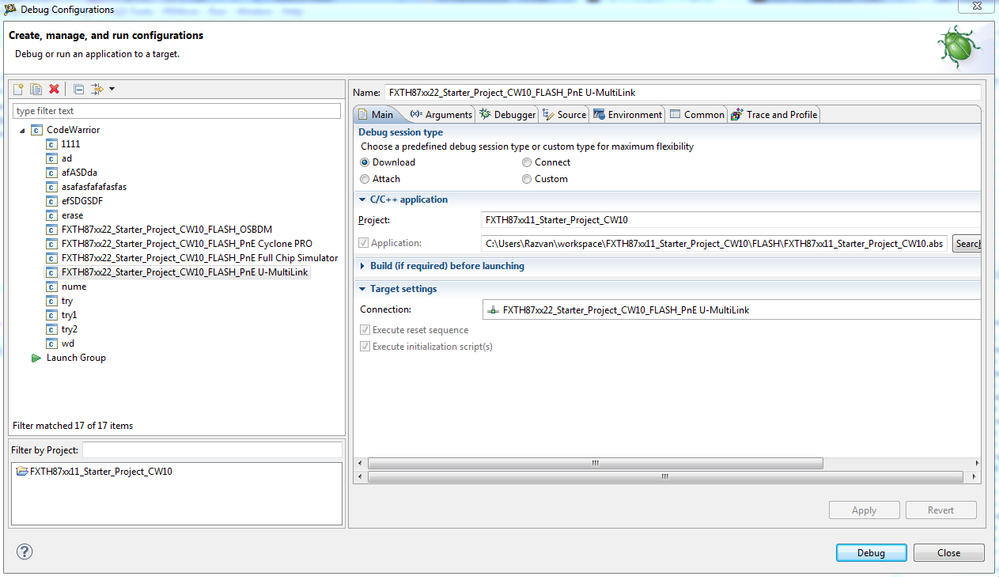This screenshot has width=999, height=577.
Task: Toggle the Application checkbox
Action: click(x=363, y=243)
